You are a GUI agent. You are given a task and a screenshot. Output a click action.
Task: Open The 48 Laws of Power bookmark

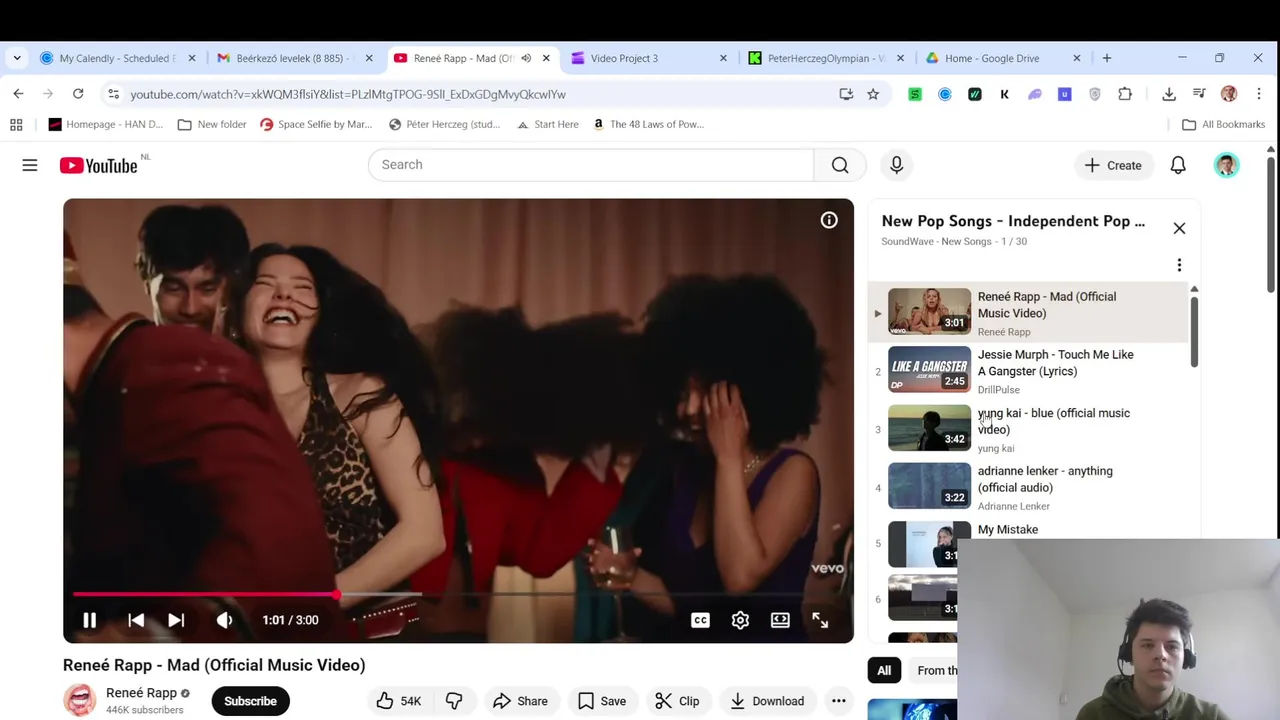click(x=648, y=124)
